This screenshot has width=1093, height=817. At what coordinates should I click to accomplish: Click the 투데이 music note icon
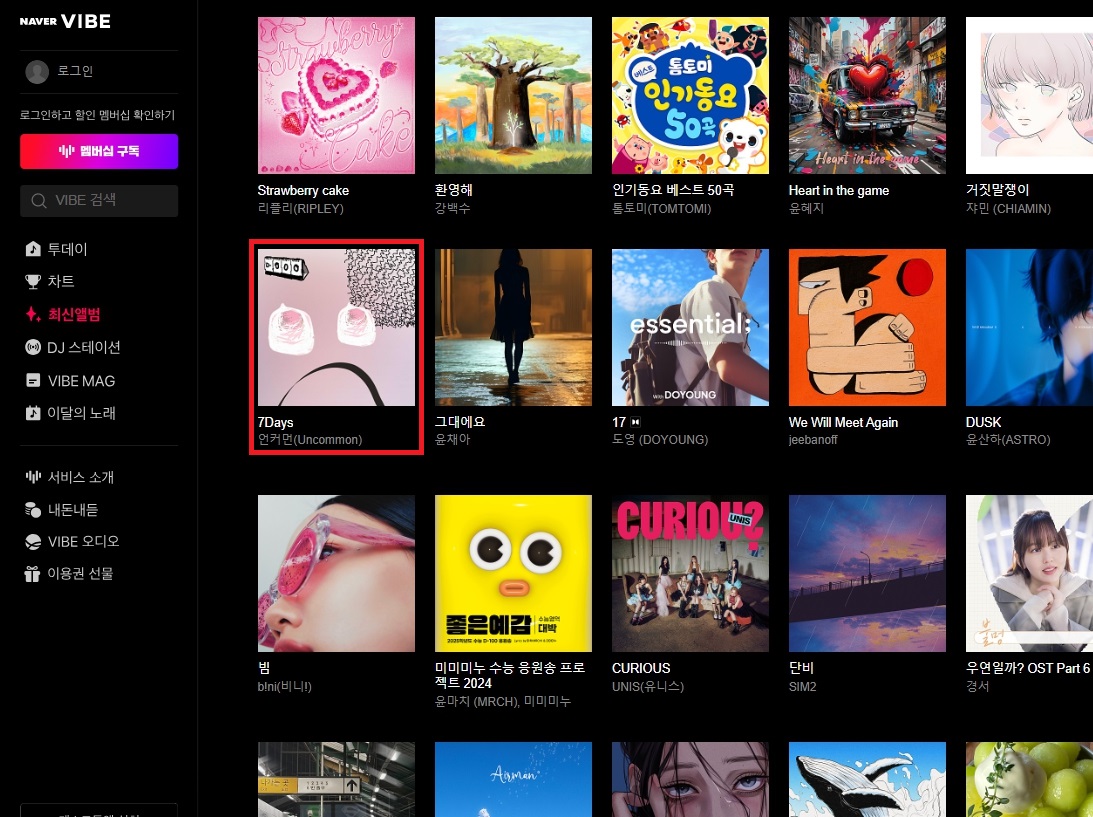click(33, 249)
